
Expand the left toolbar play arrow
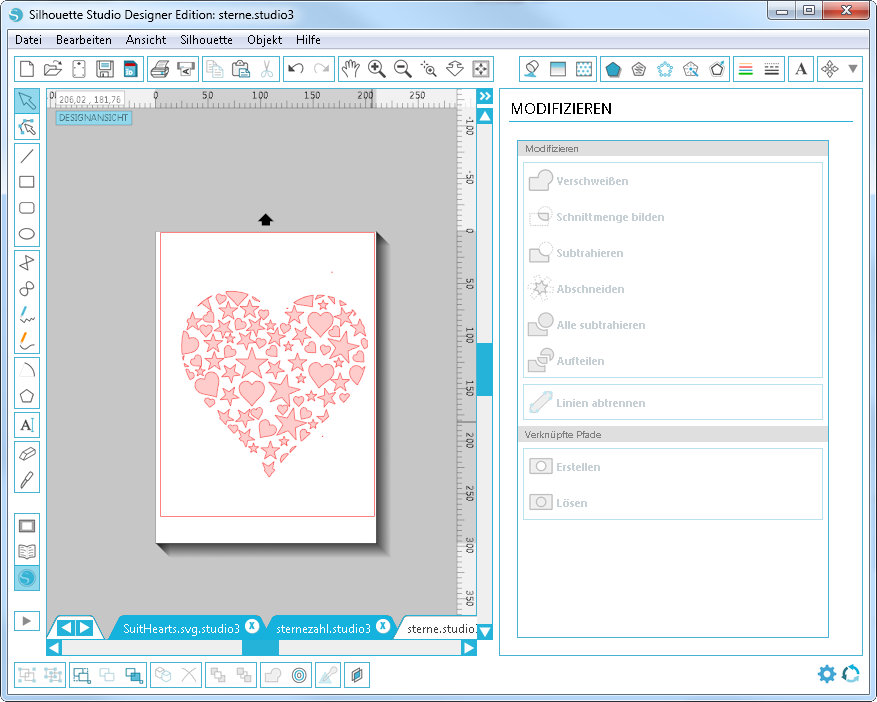click(x=27, y=621)
